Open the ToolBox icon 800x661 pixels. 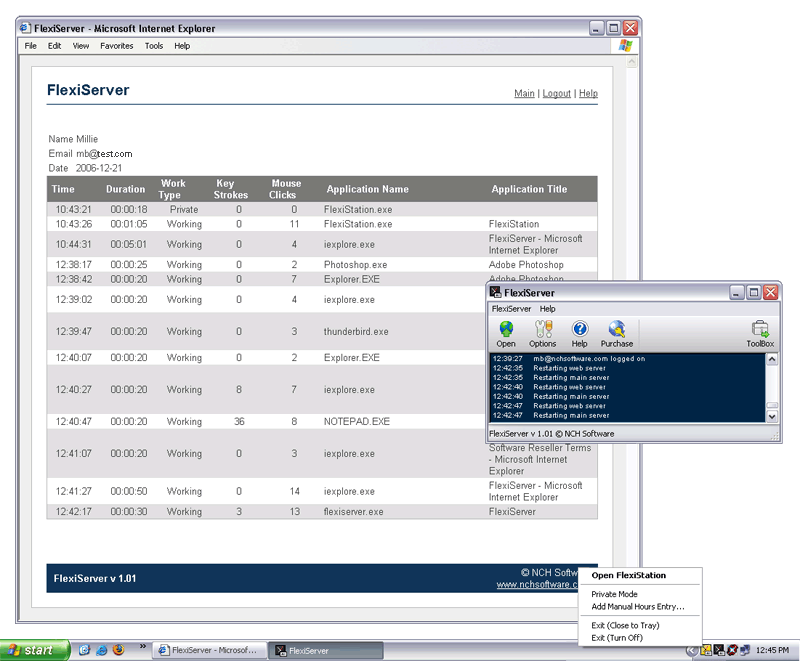760,333
